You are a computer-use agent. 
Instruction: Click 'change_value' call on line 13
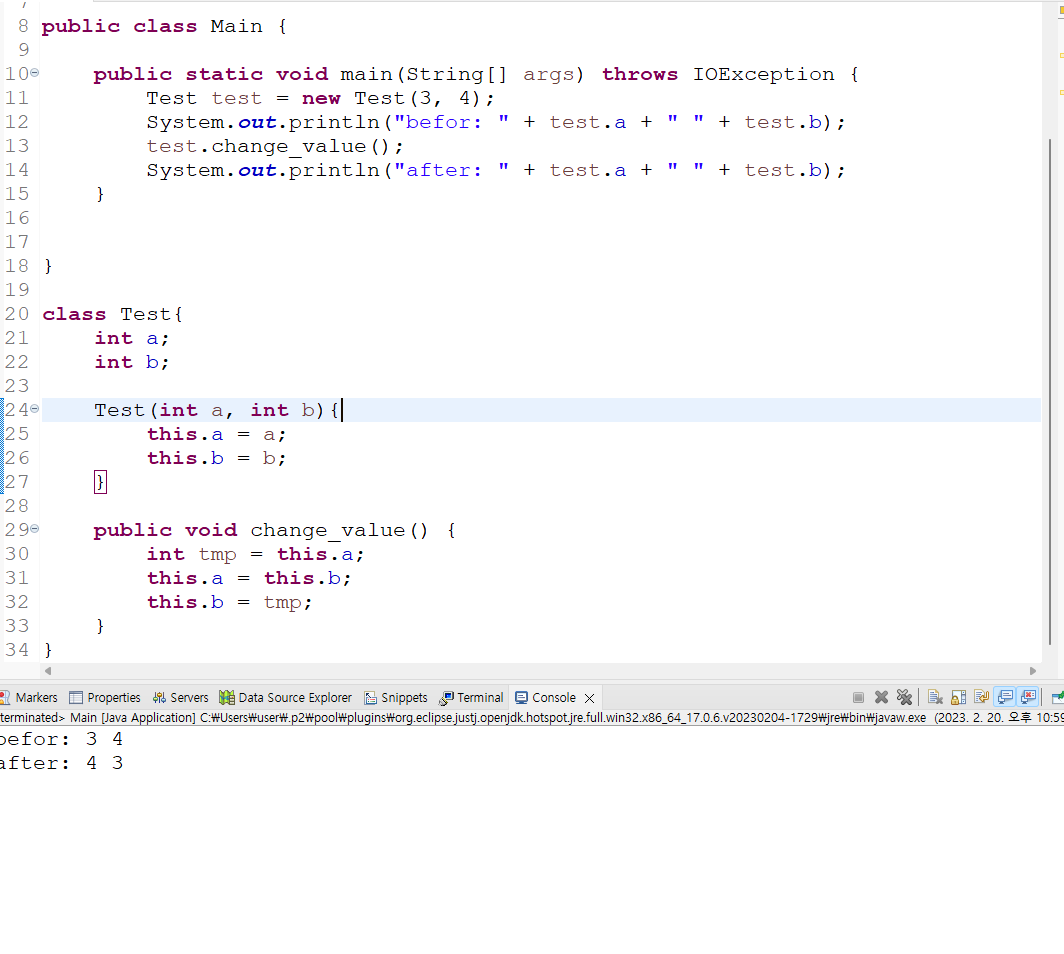coord(288,147)
